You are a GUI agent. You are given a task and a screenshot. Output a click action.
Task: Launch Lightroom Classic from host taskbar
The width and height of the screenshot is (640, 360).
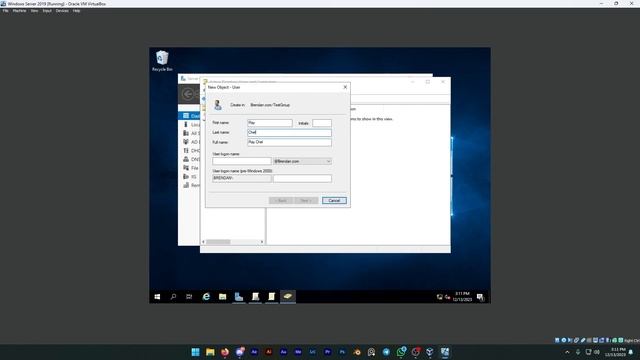click(313, 352)
